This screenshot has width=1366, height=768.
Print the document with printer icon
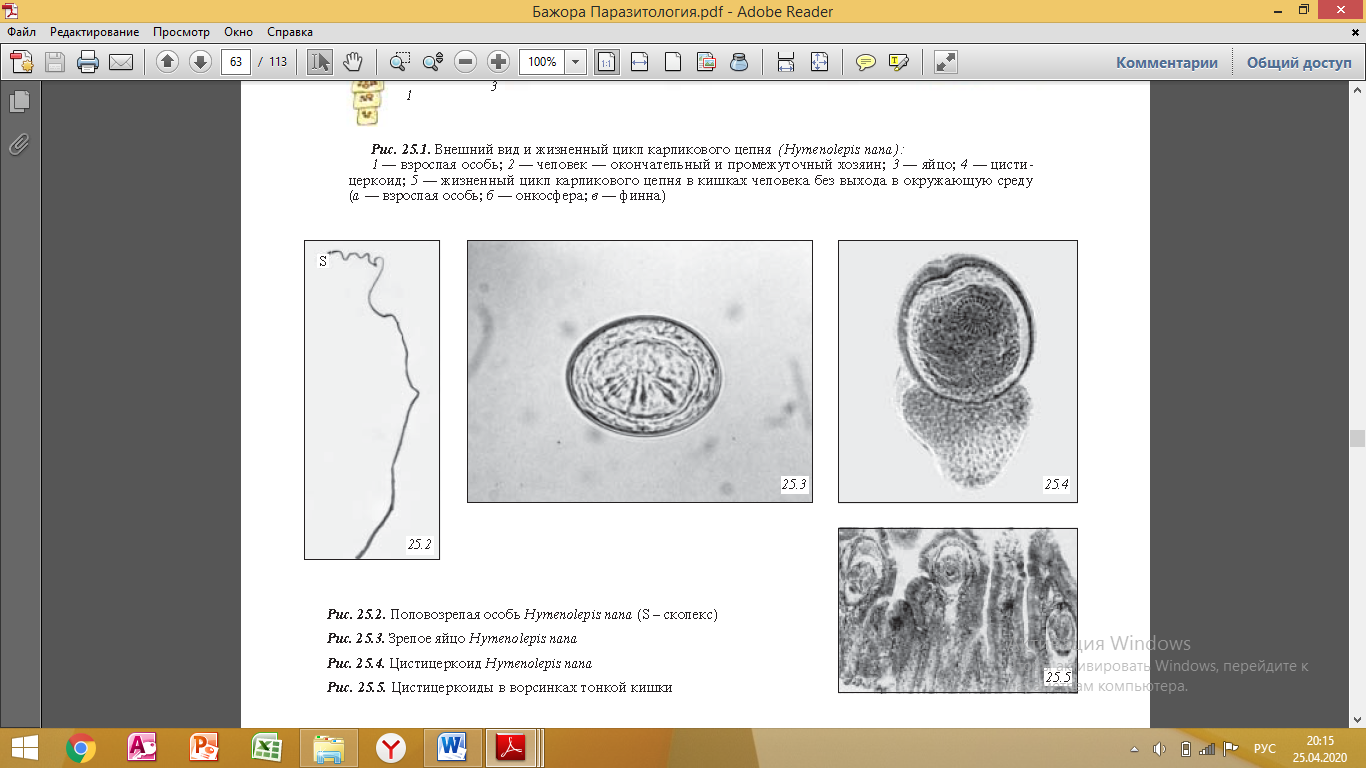coord(88,62)
